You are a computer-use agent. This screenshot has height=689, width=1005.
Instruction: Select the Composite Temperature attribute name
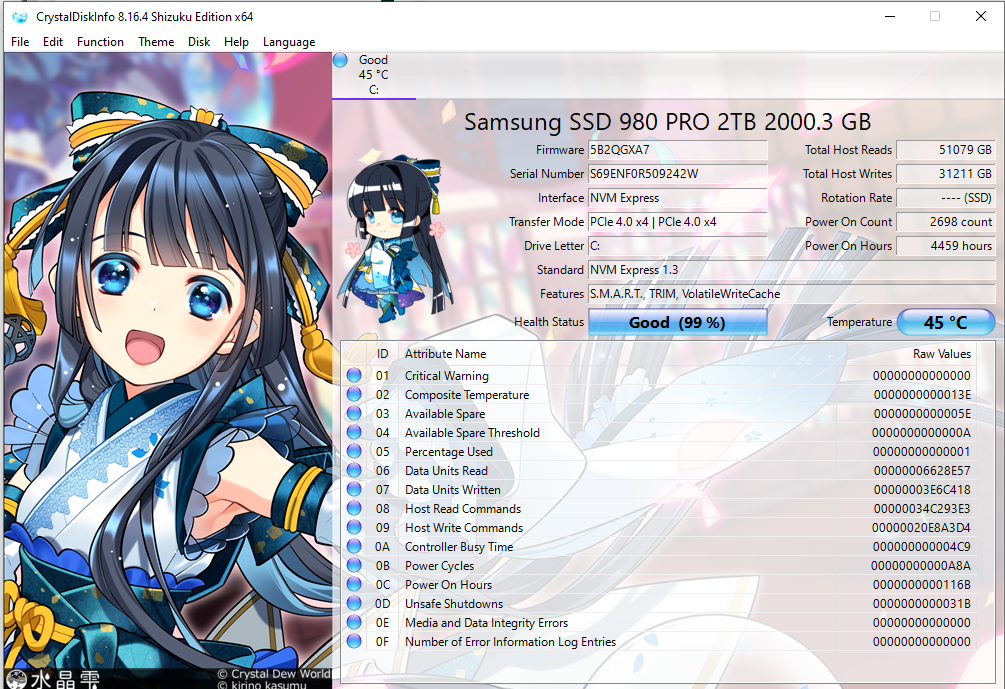[x=467, y=395]
